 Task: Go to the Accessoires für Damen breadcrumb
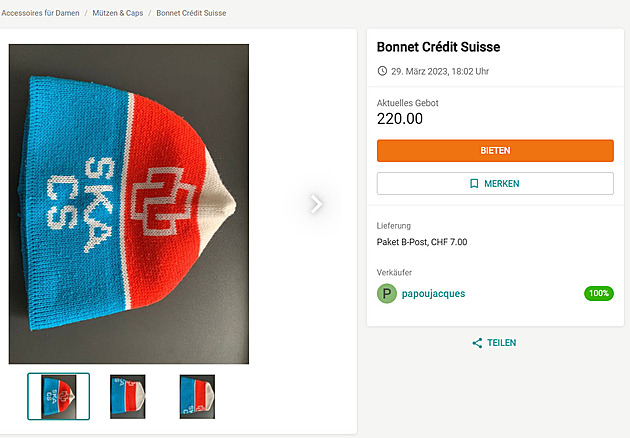pos(38,14)
